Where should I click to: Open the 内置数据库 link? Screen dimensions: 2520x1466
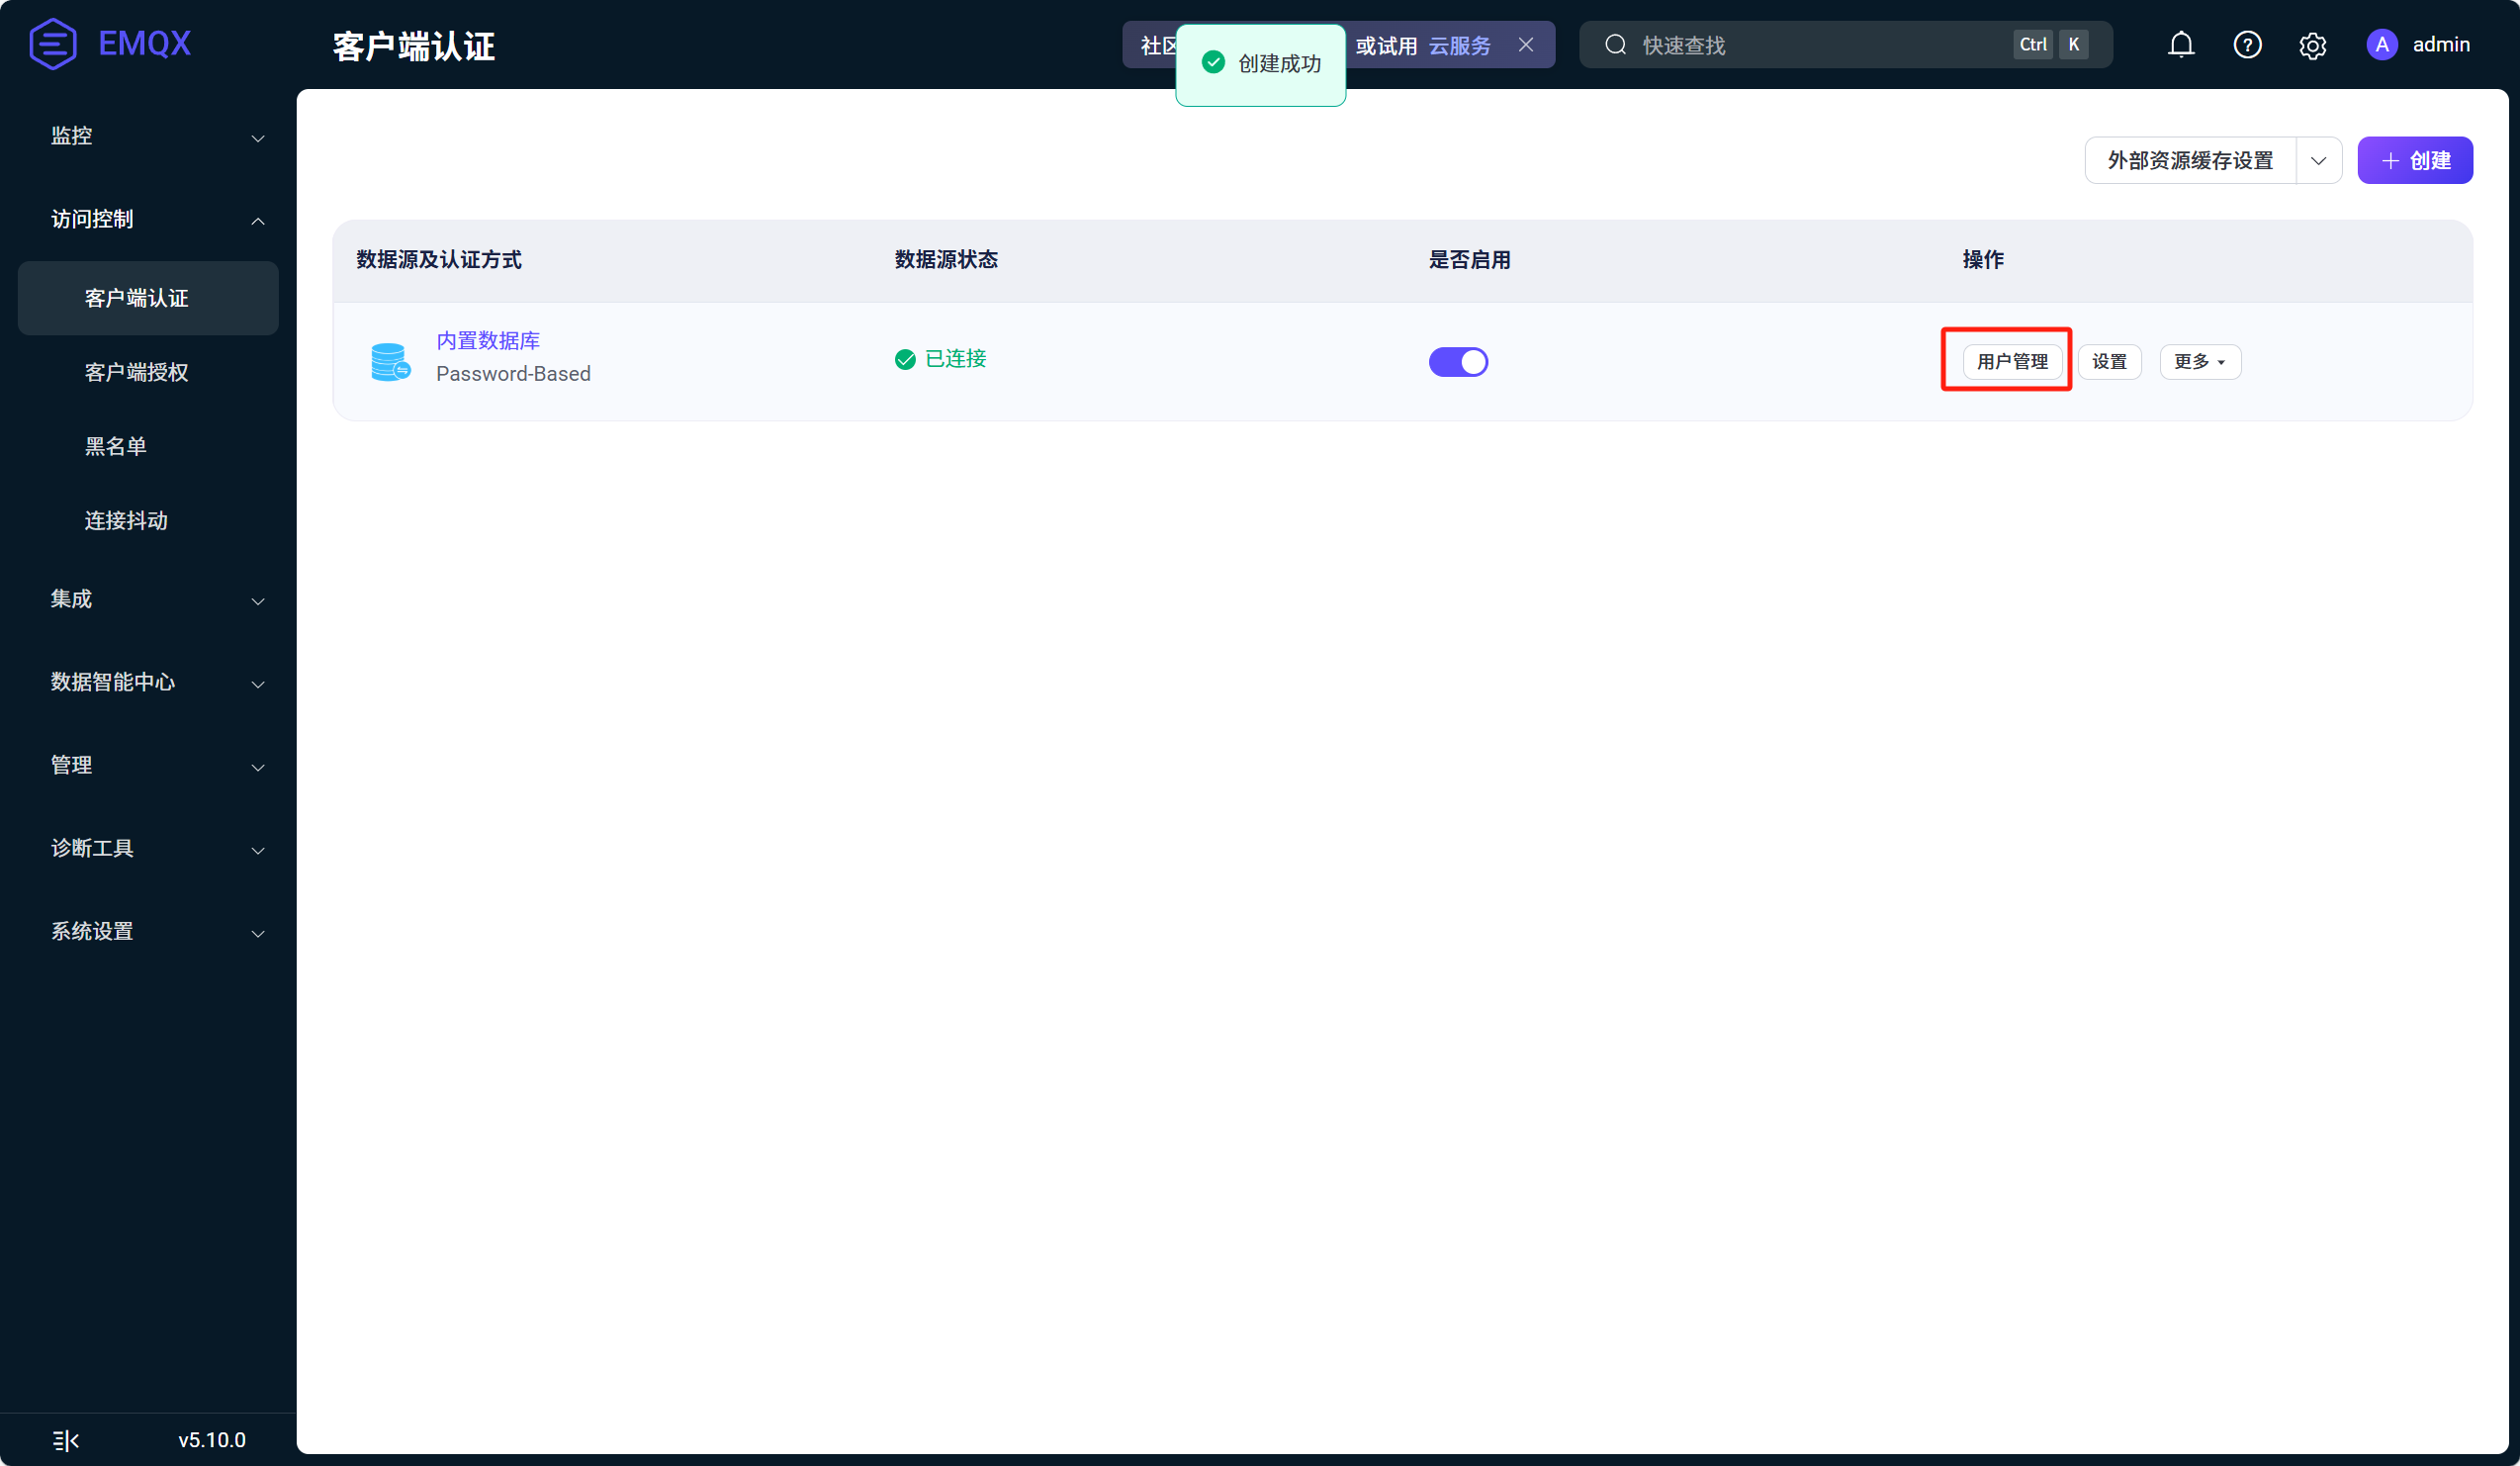click(x=488, y=341)
